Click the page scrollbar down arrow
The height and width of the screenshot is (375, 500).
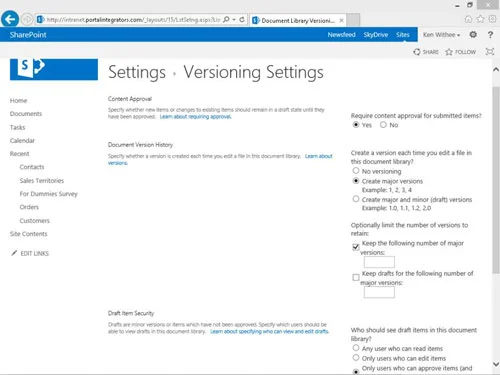[x=496, y=364]
